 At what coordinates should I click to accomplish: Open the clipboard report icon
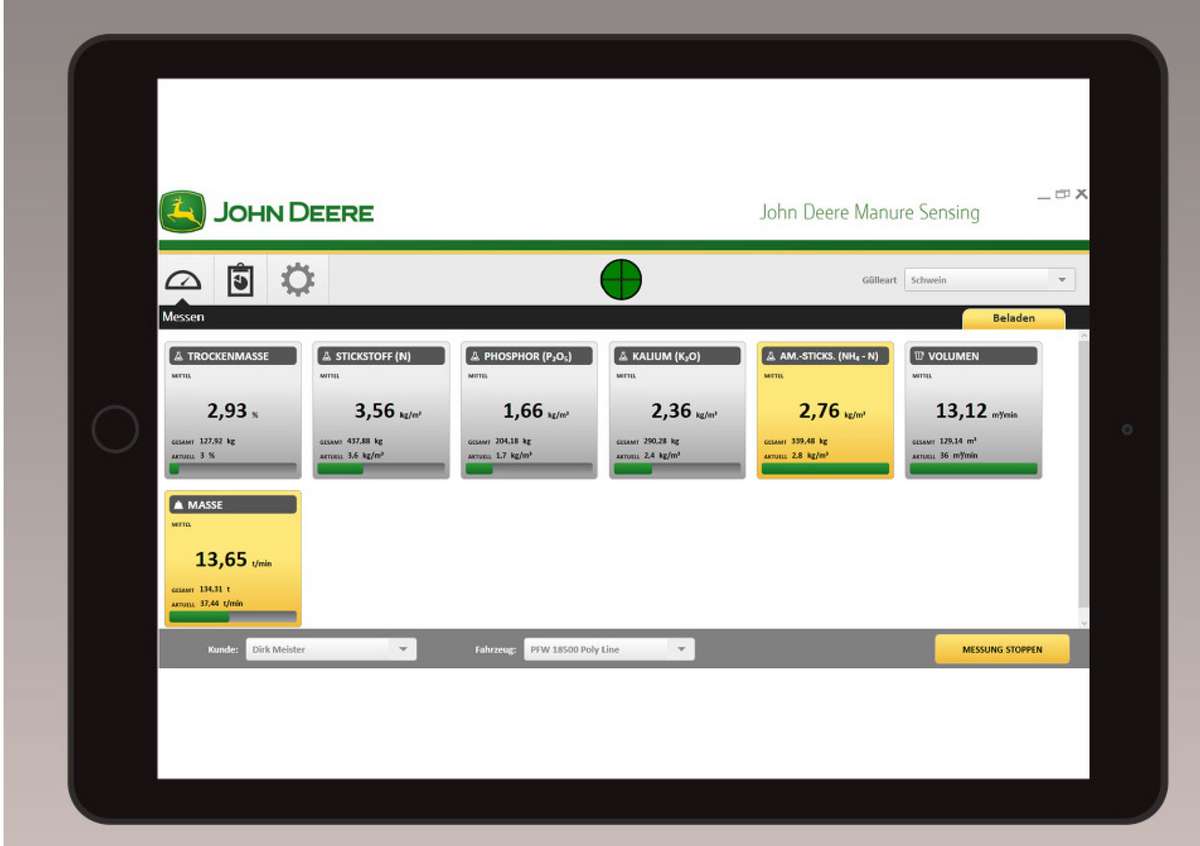click(x=240, y=281)
